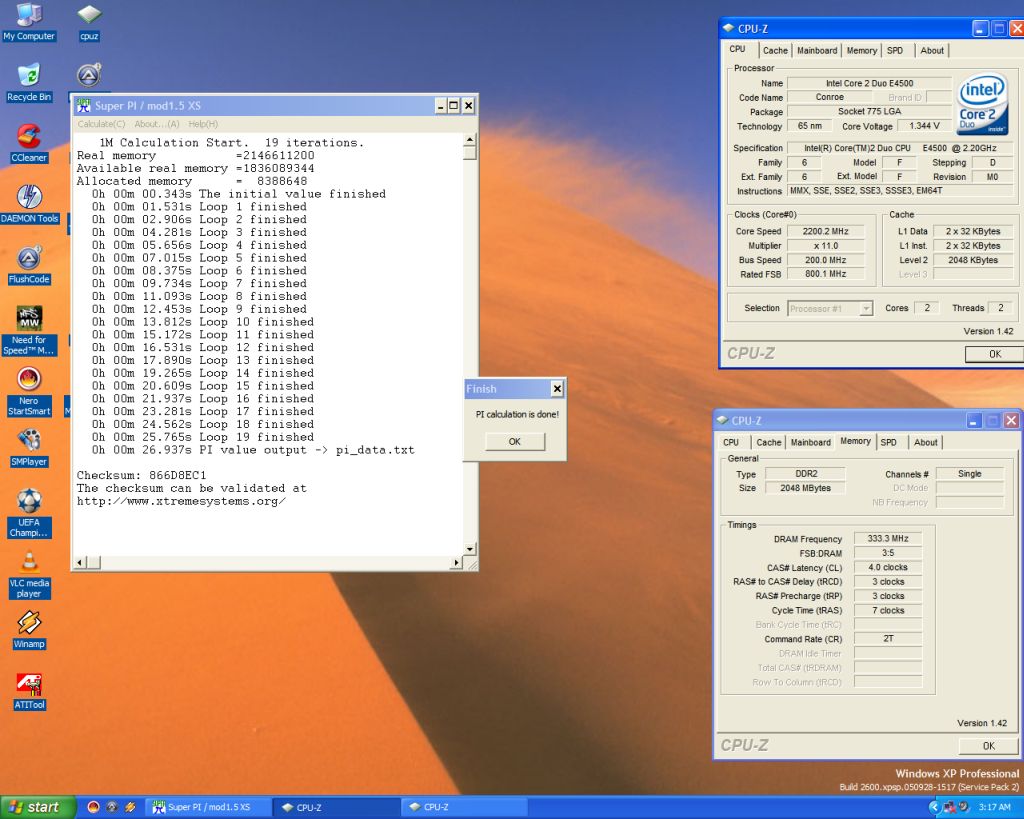The image size is (1024, 819).
Task: Click OK in the bottom CPU-Z Memory window
Action: click(988, 746)
